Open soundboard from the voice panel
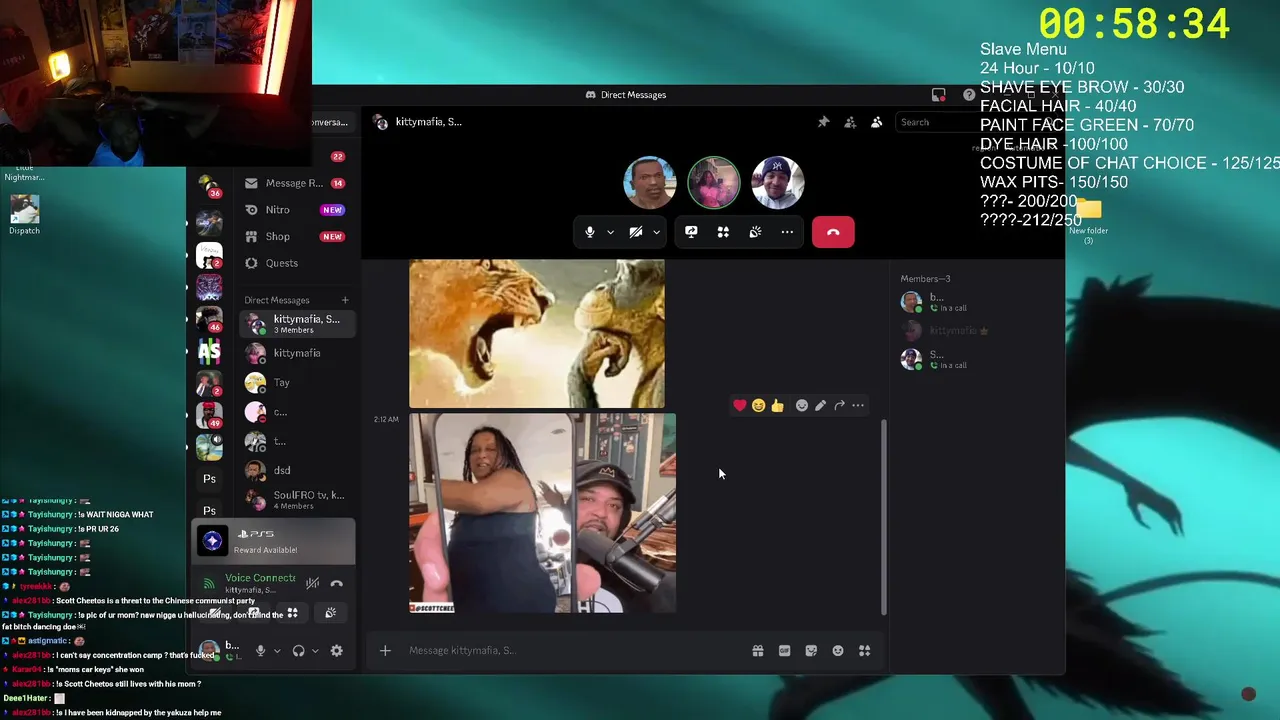This screenshot has width=1280, height=720. point(330,613)
